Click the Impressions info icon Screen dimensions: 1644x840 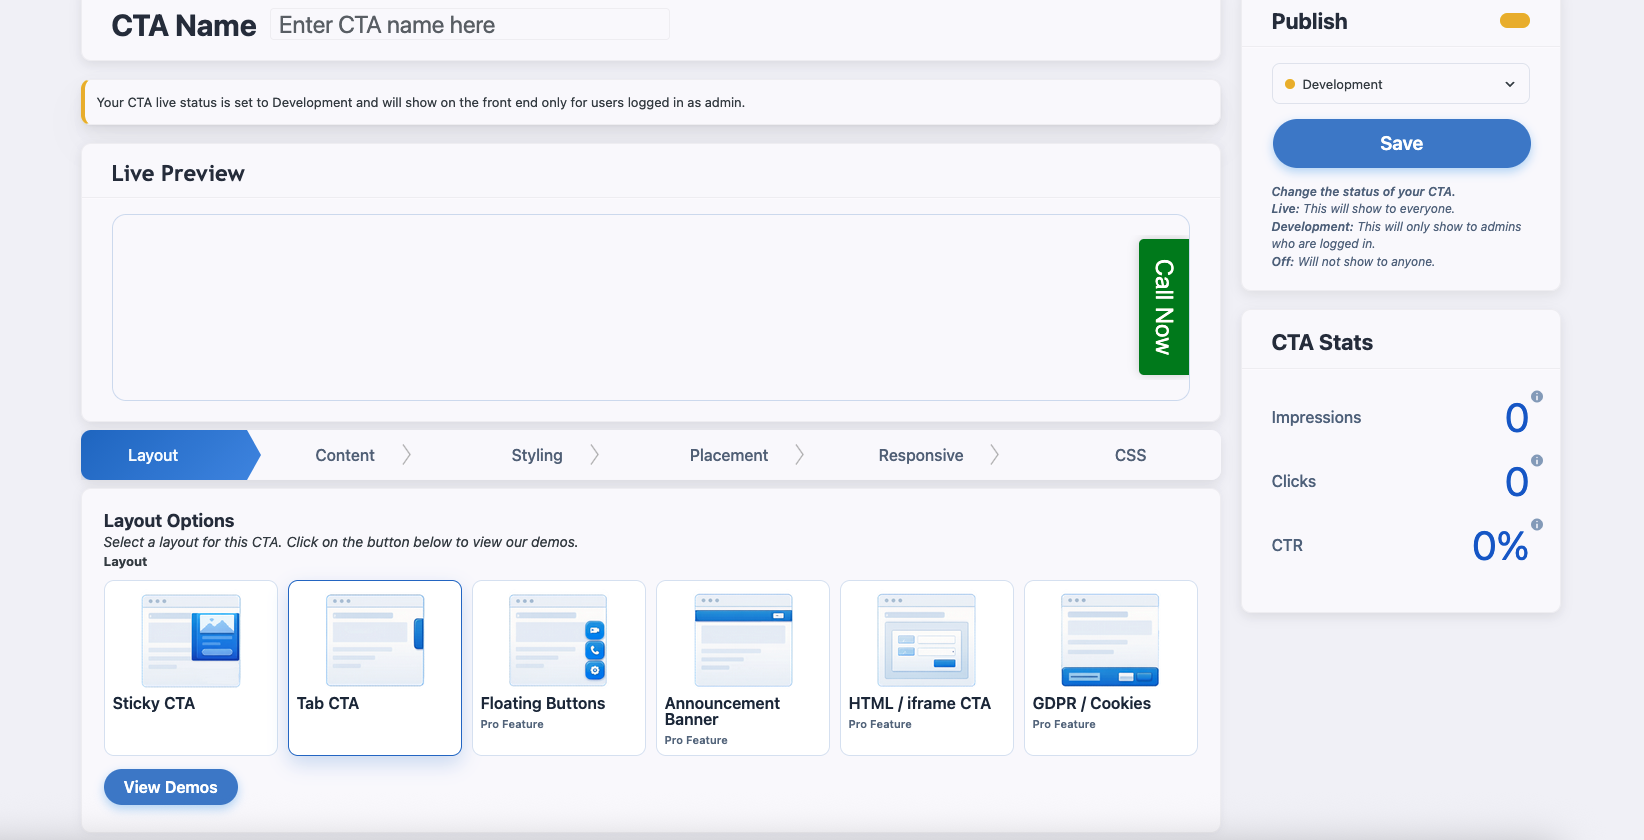[x=1537, y=397]
